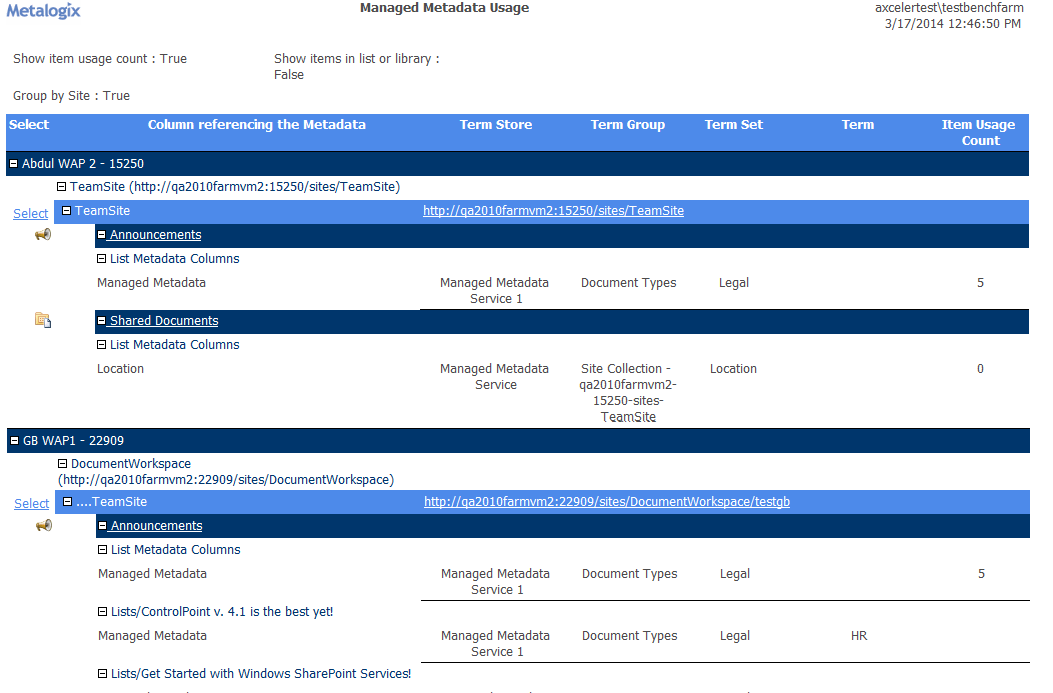
Task: Click the megaphone icon beside the second Announcements list
Action: pyautogui.click(x=43, y=525)
